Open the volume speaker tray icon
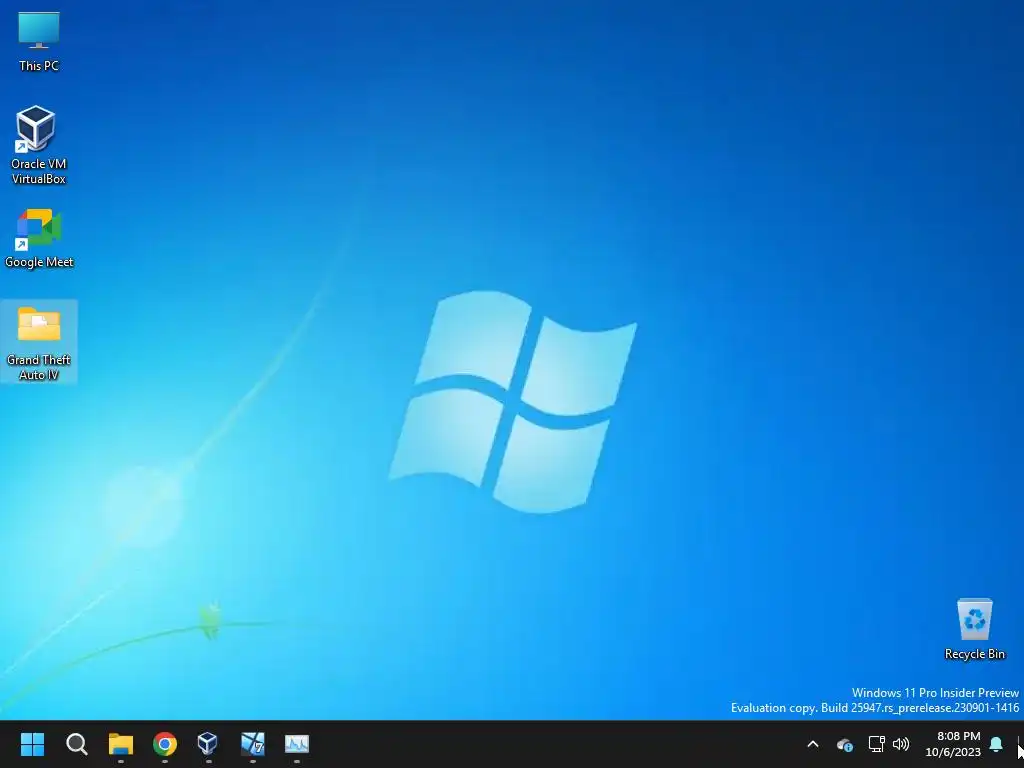This screenshot has height=768, width=1024. point(901,744)
